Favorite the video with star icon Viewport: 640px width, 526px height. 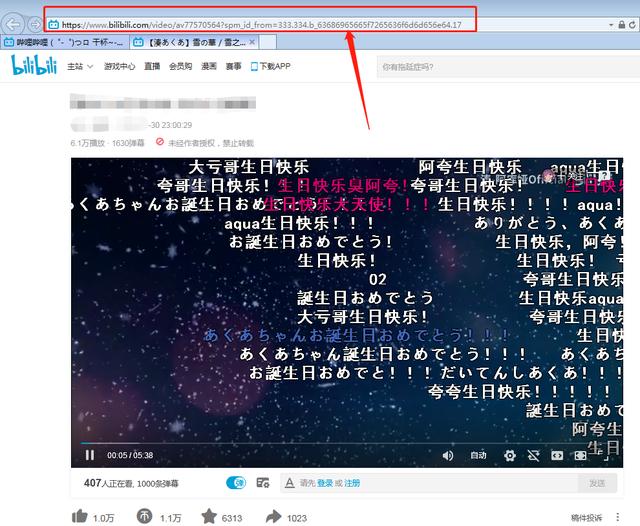[x=209, y=516]
